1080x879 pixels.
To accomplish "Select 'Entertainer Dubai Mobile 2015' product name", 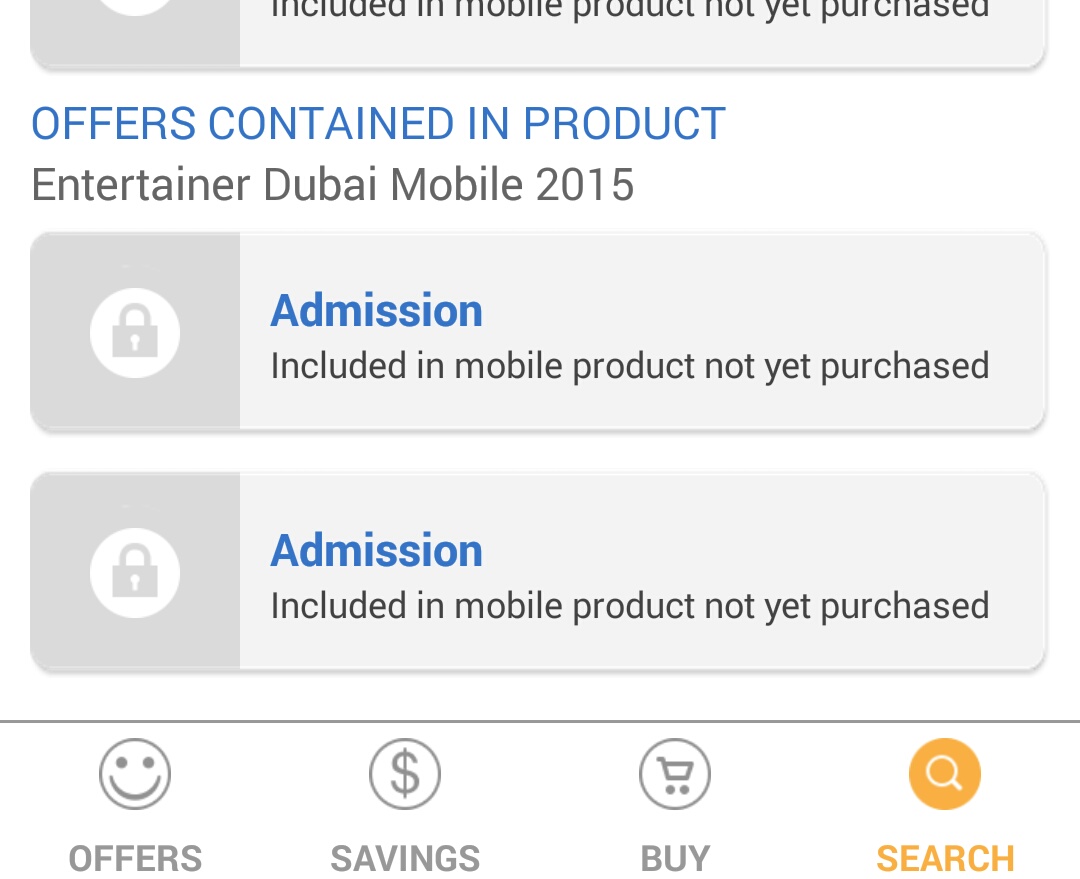I will (x=333, y=185).
